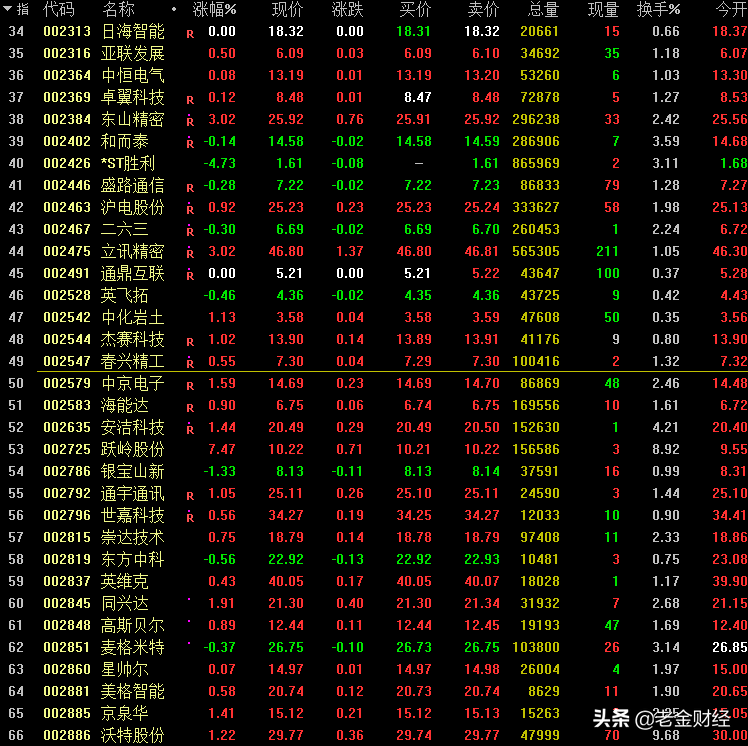Select stock 英飞拓
The width and height of the screenshot is (748, 746).
[x=125, y=295]
